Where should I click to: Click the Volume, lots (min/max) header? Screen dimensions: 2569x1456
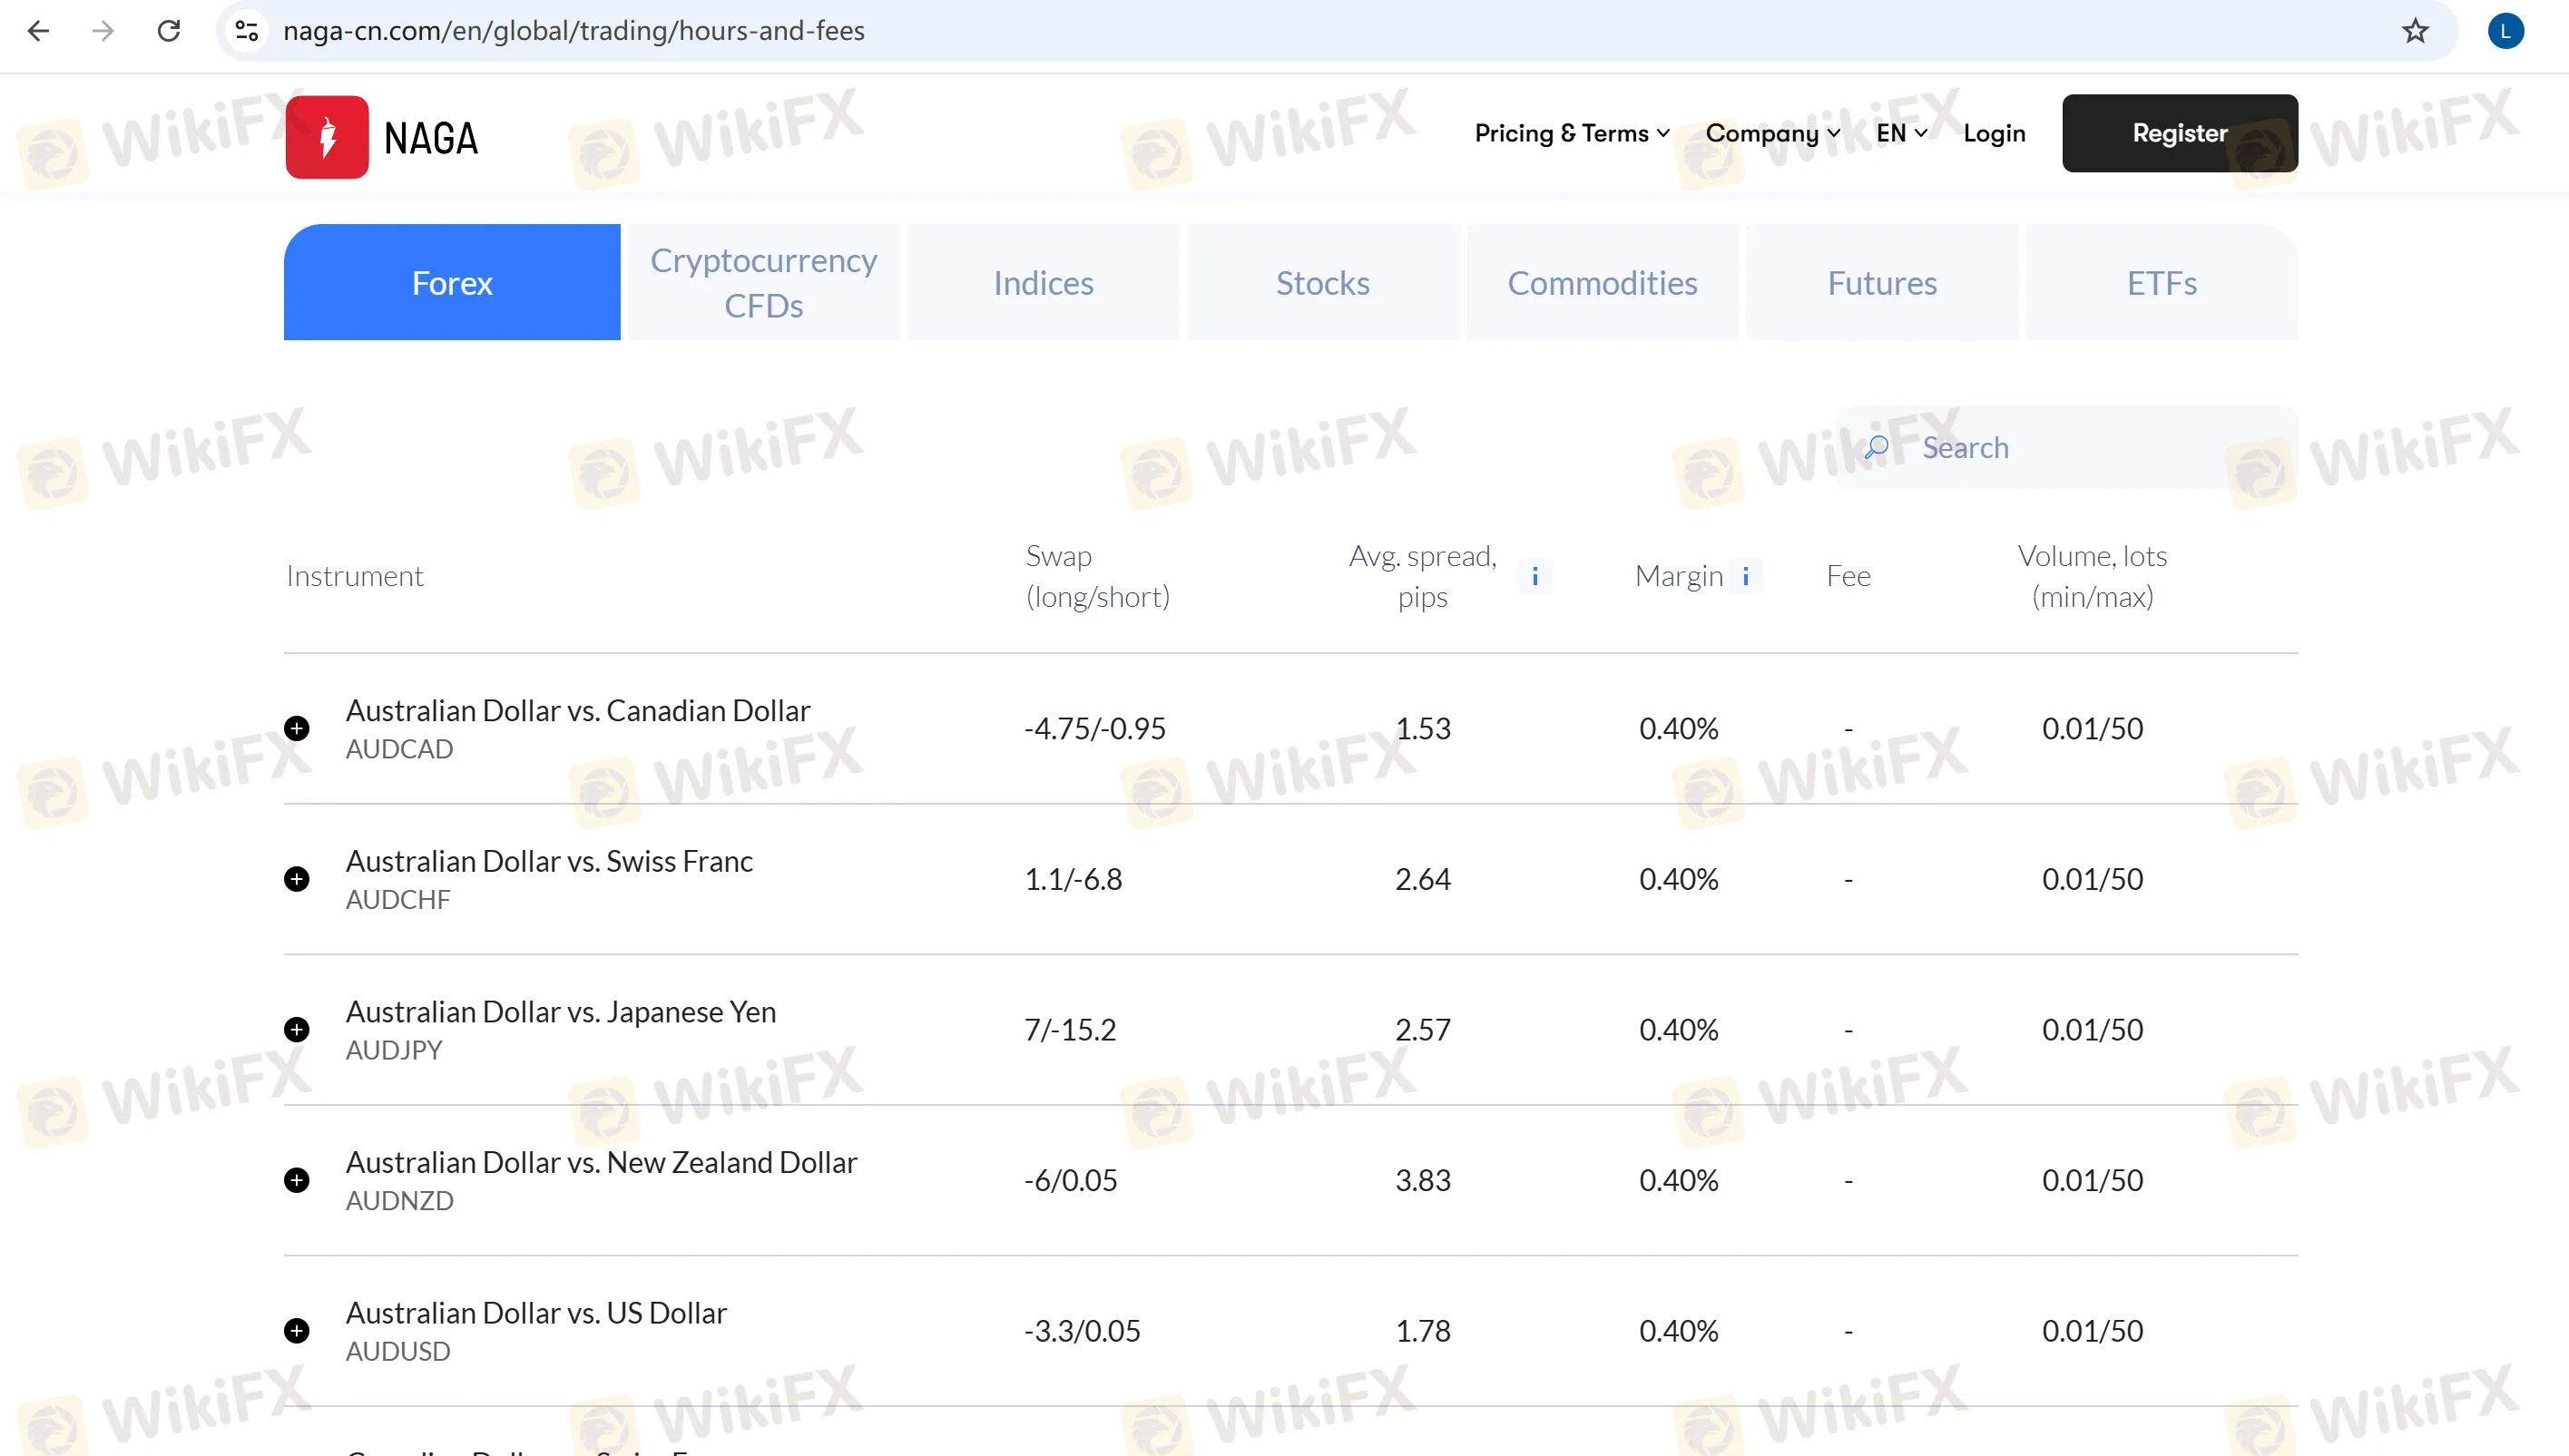2092,576
